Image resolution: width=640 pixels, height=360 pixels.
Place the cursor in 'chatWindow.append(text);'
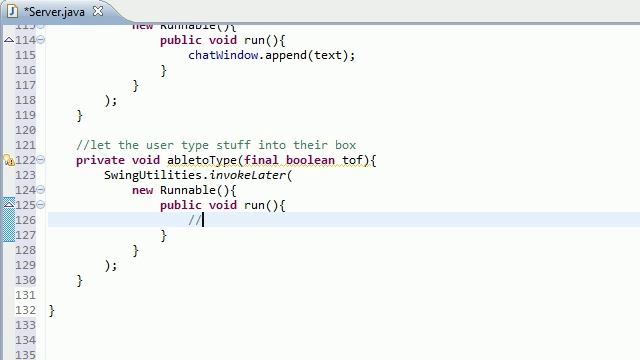pyautogui.click(x=271, y=55)
